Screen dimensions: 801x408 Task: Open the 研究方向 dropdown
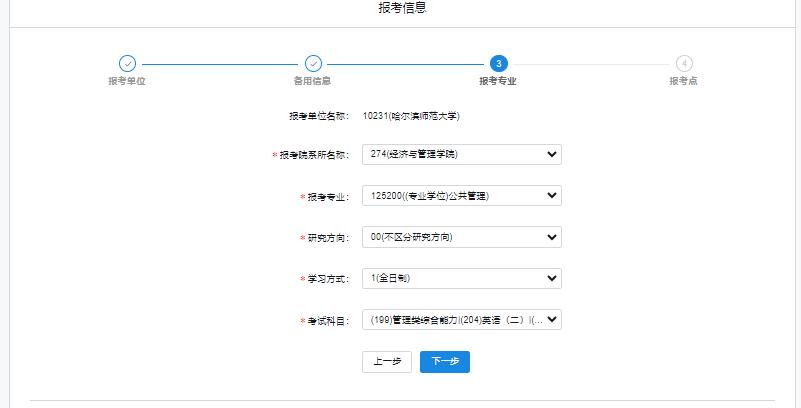click(461, 237)
